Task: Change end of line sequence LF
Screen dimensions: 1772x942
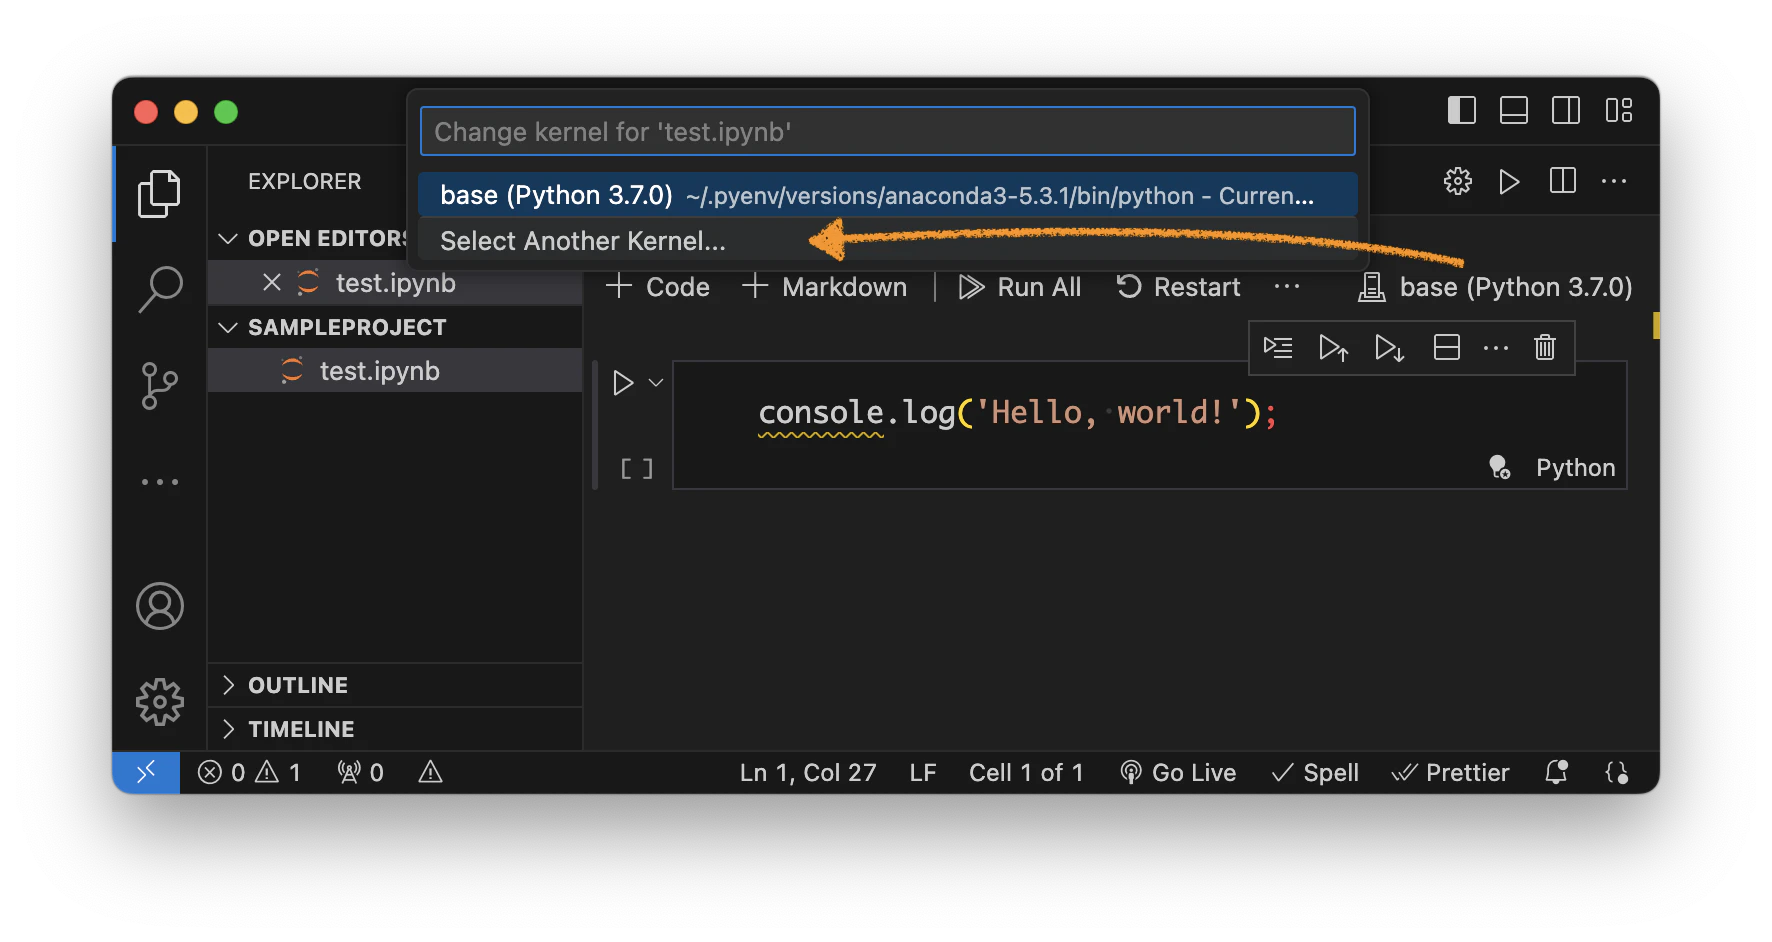Action: 923,772
